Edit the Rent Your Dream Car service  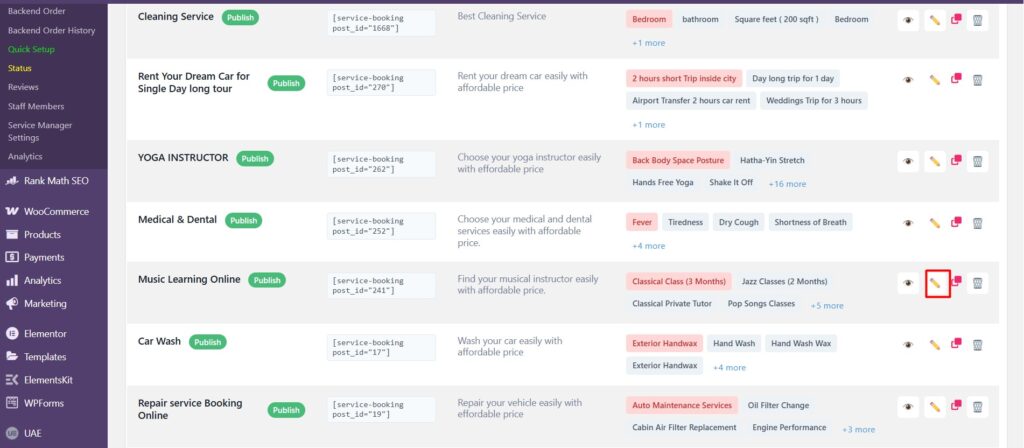pyautogui.click(x=935, y=80)
